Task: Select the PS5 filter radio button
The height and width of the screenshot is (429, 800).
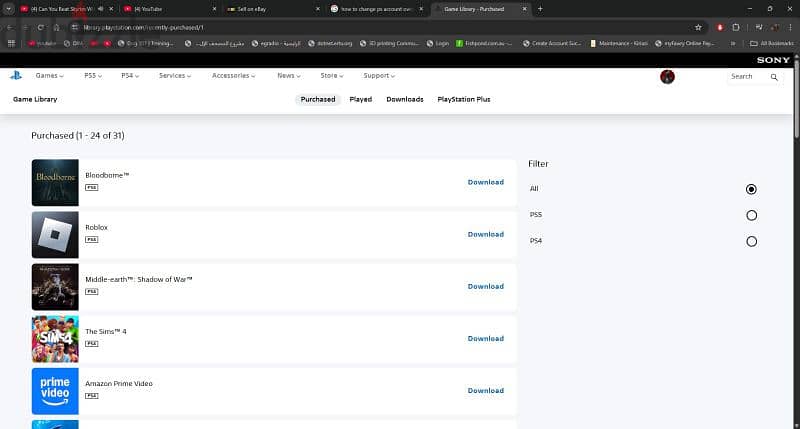Action: tap(751, 215)
